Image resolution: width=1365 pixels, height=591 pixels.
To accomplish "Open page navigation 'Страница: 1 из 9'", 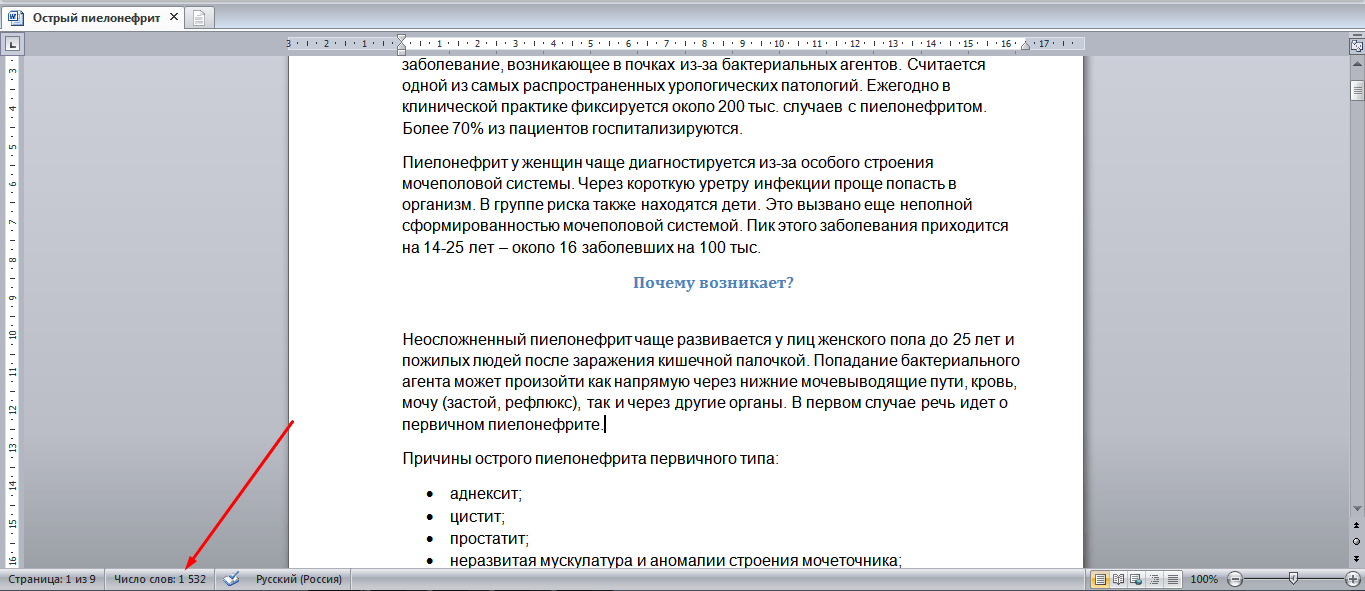I will [52, 579].
